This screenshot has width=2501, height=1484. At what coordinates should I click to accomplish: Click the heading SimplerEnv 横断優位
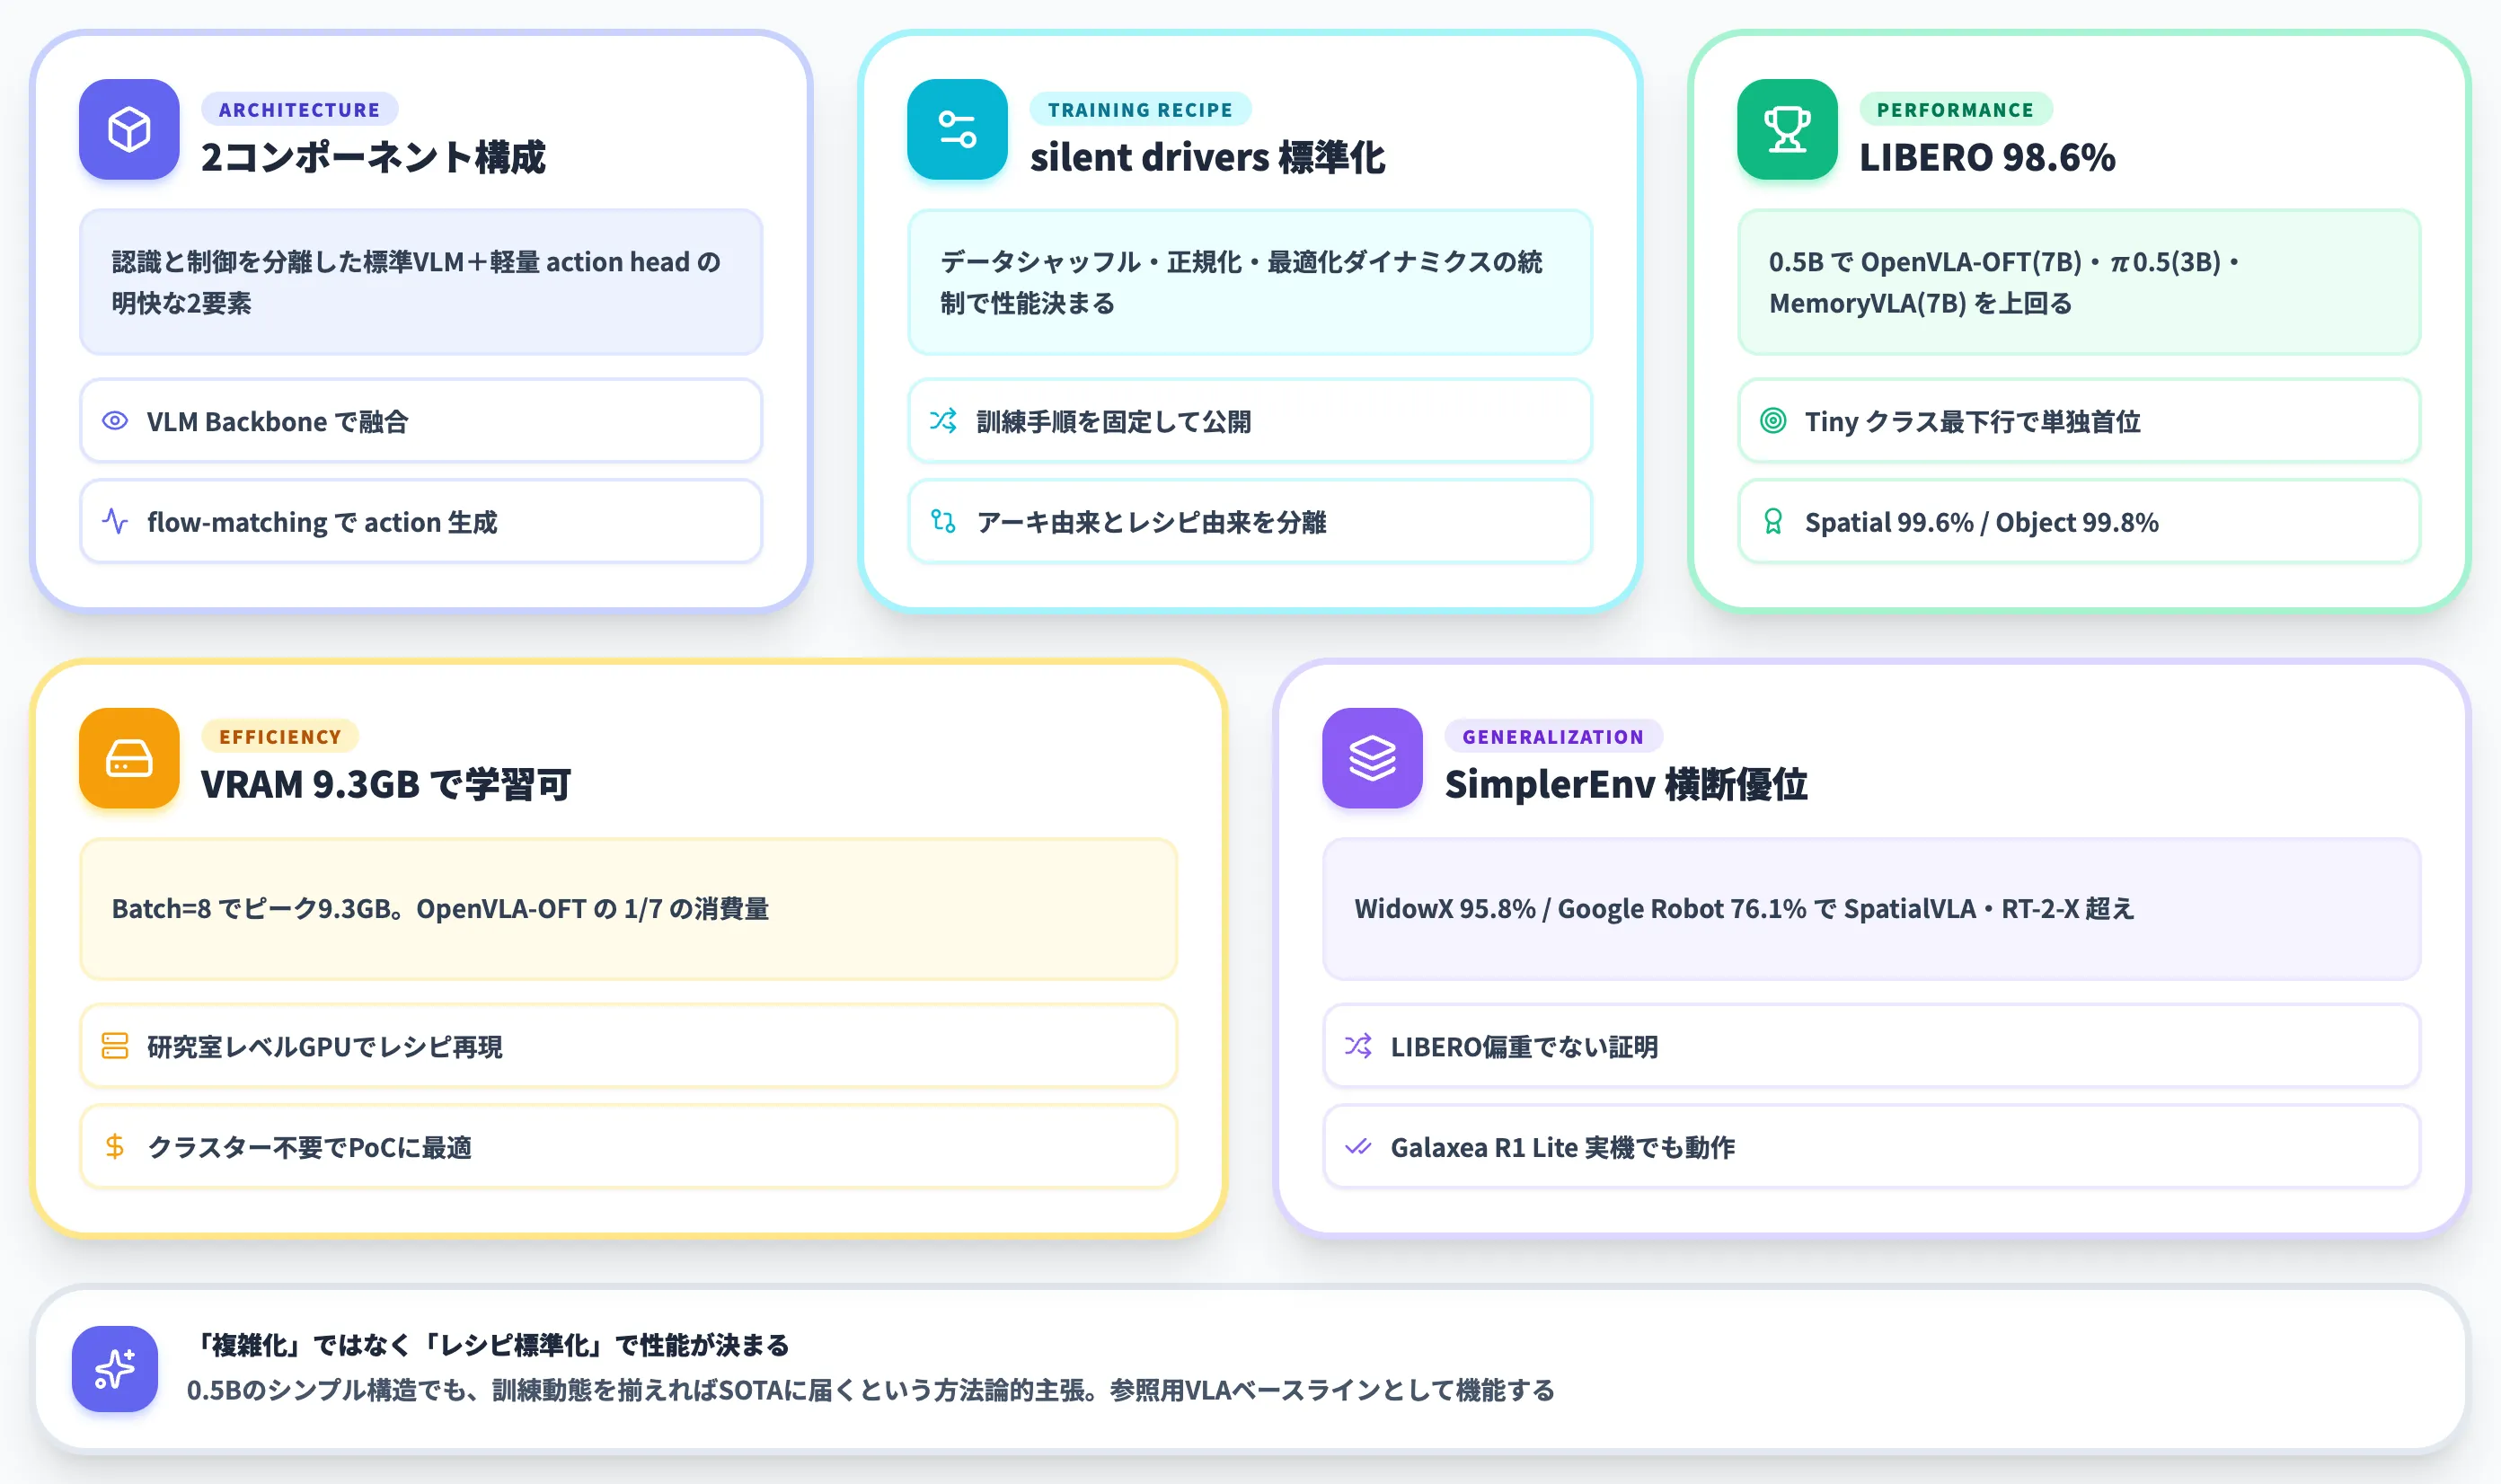coord(1626,784)
